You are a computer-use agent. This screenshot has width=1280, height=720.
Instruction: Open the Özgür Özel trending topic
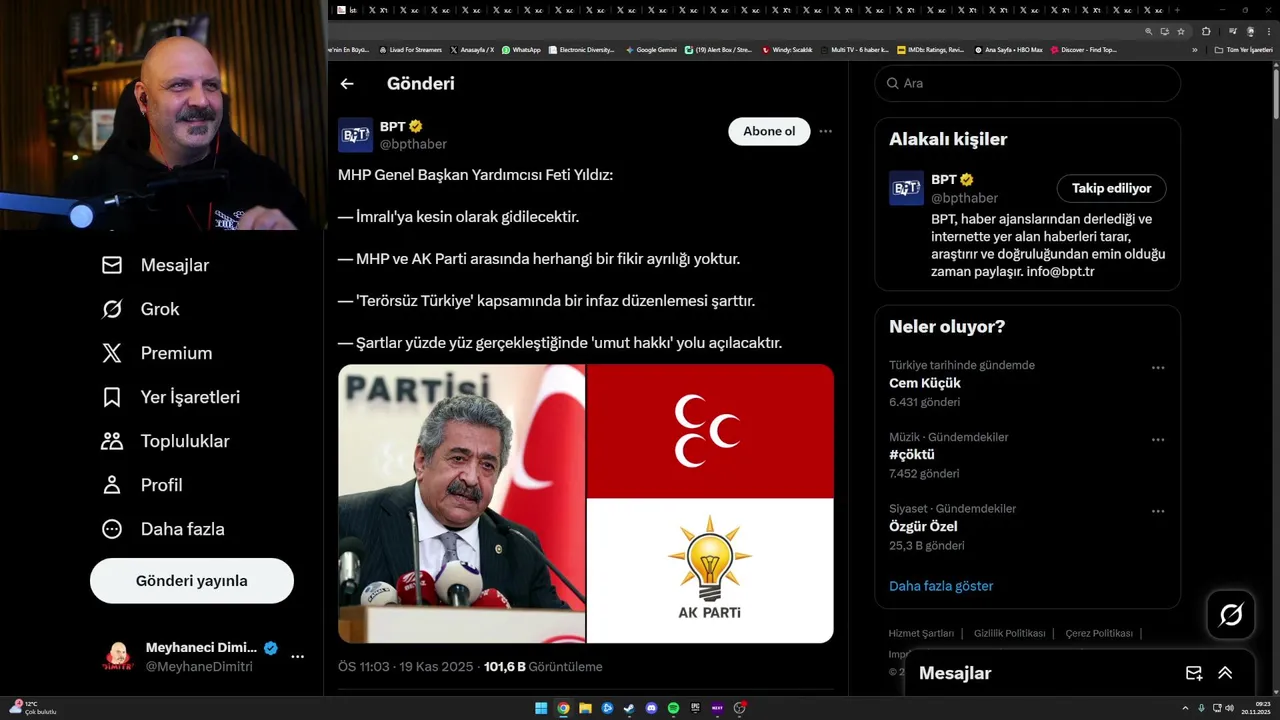923,526
